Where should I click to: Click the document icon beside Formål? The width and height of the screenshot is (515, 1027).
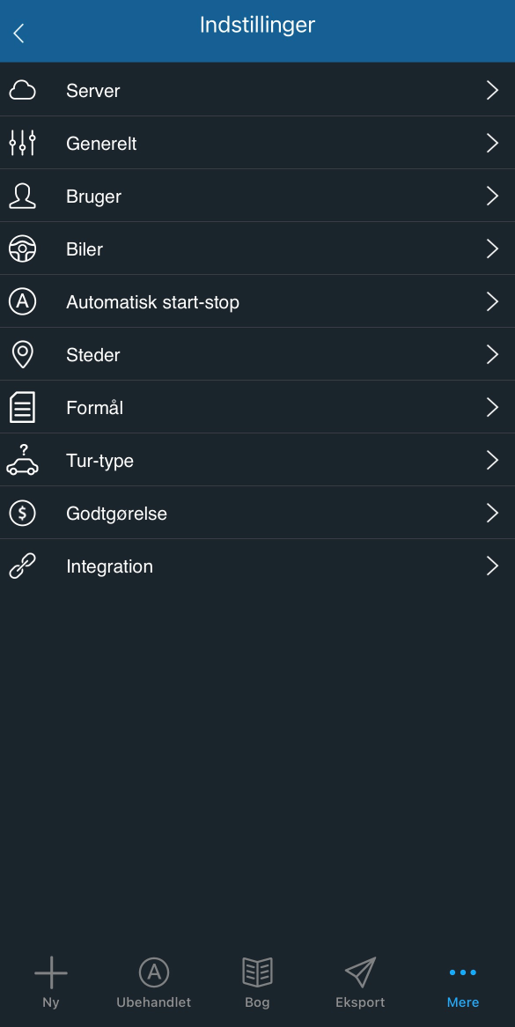(x=22, y=407)
